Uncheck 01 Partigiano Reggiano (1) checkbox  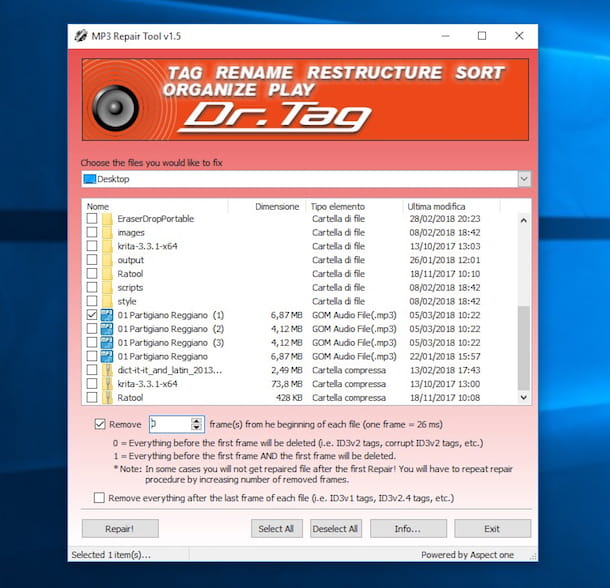pyautogui.click(x=92, y=315)
